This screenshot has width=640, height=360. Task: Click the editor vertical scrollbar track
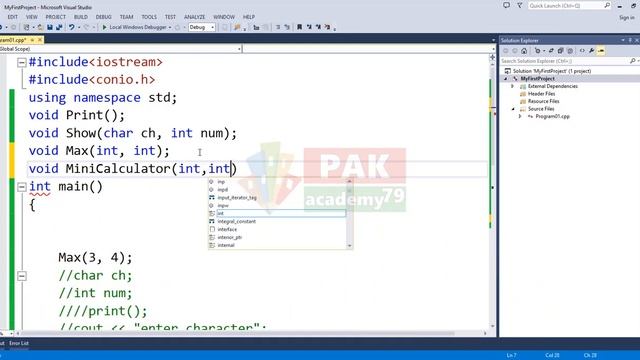coord(492,196)
